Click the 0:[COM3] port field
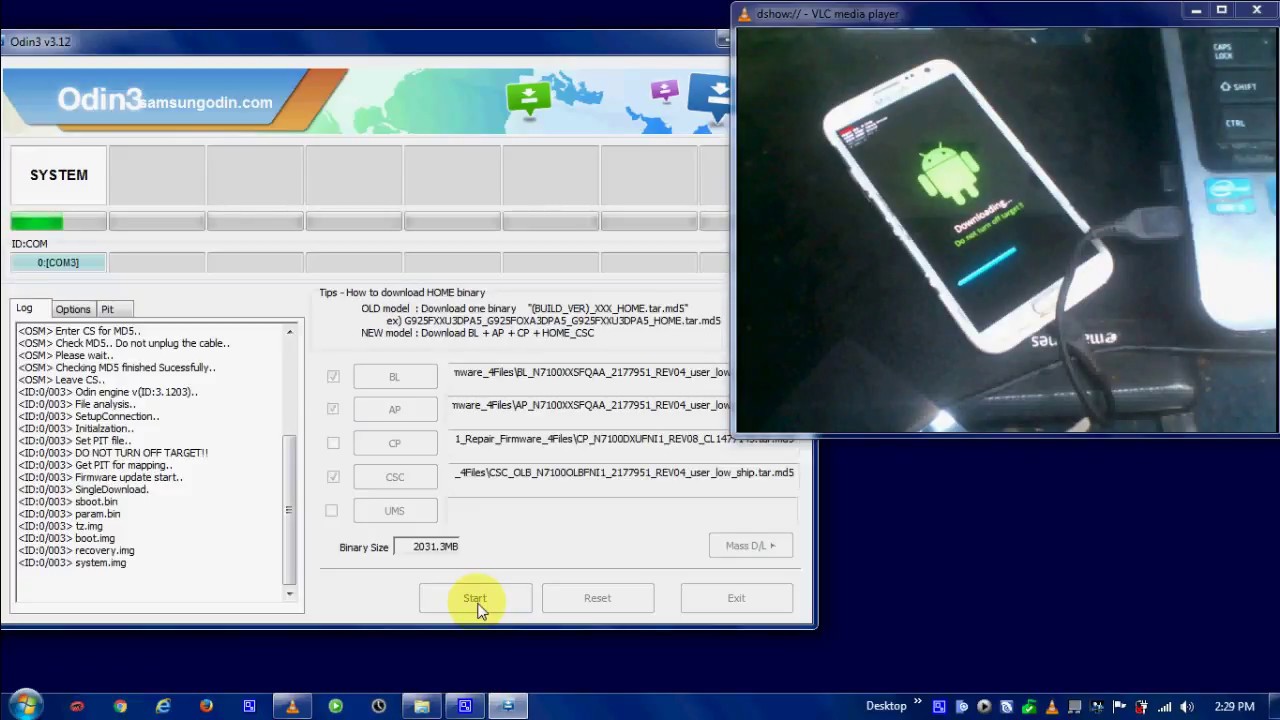Viewport: 1280px width, 720px height. point(58,263)
